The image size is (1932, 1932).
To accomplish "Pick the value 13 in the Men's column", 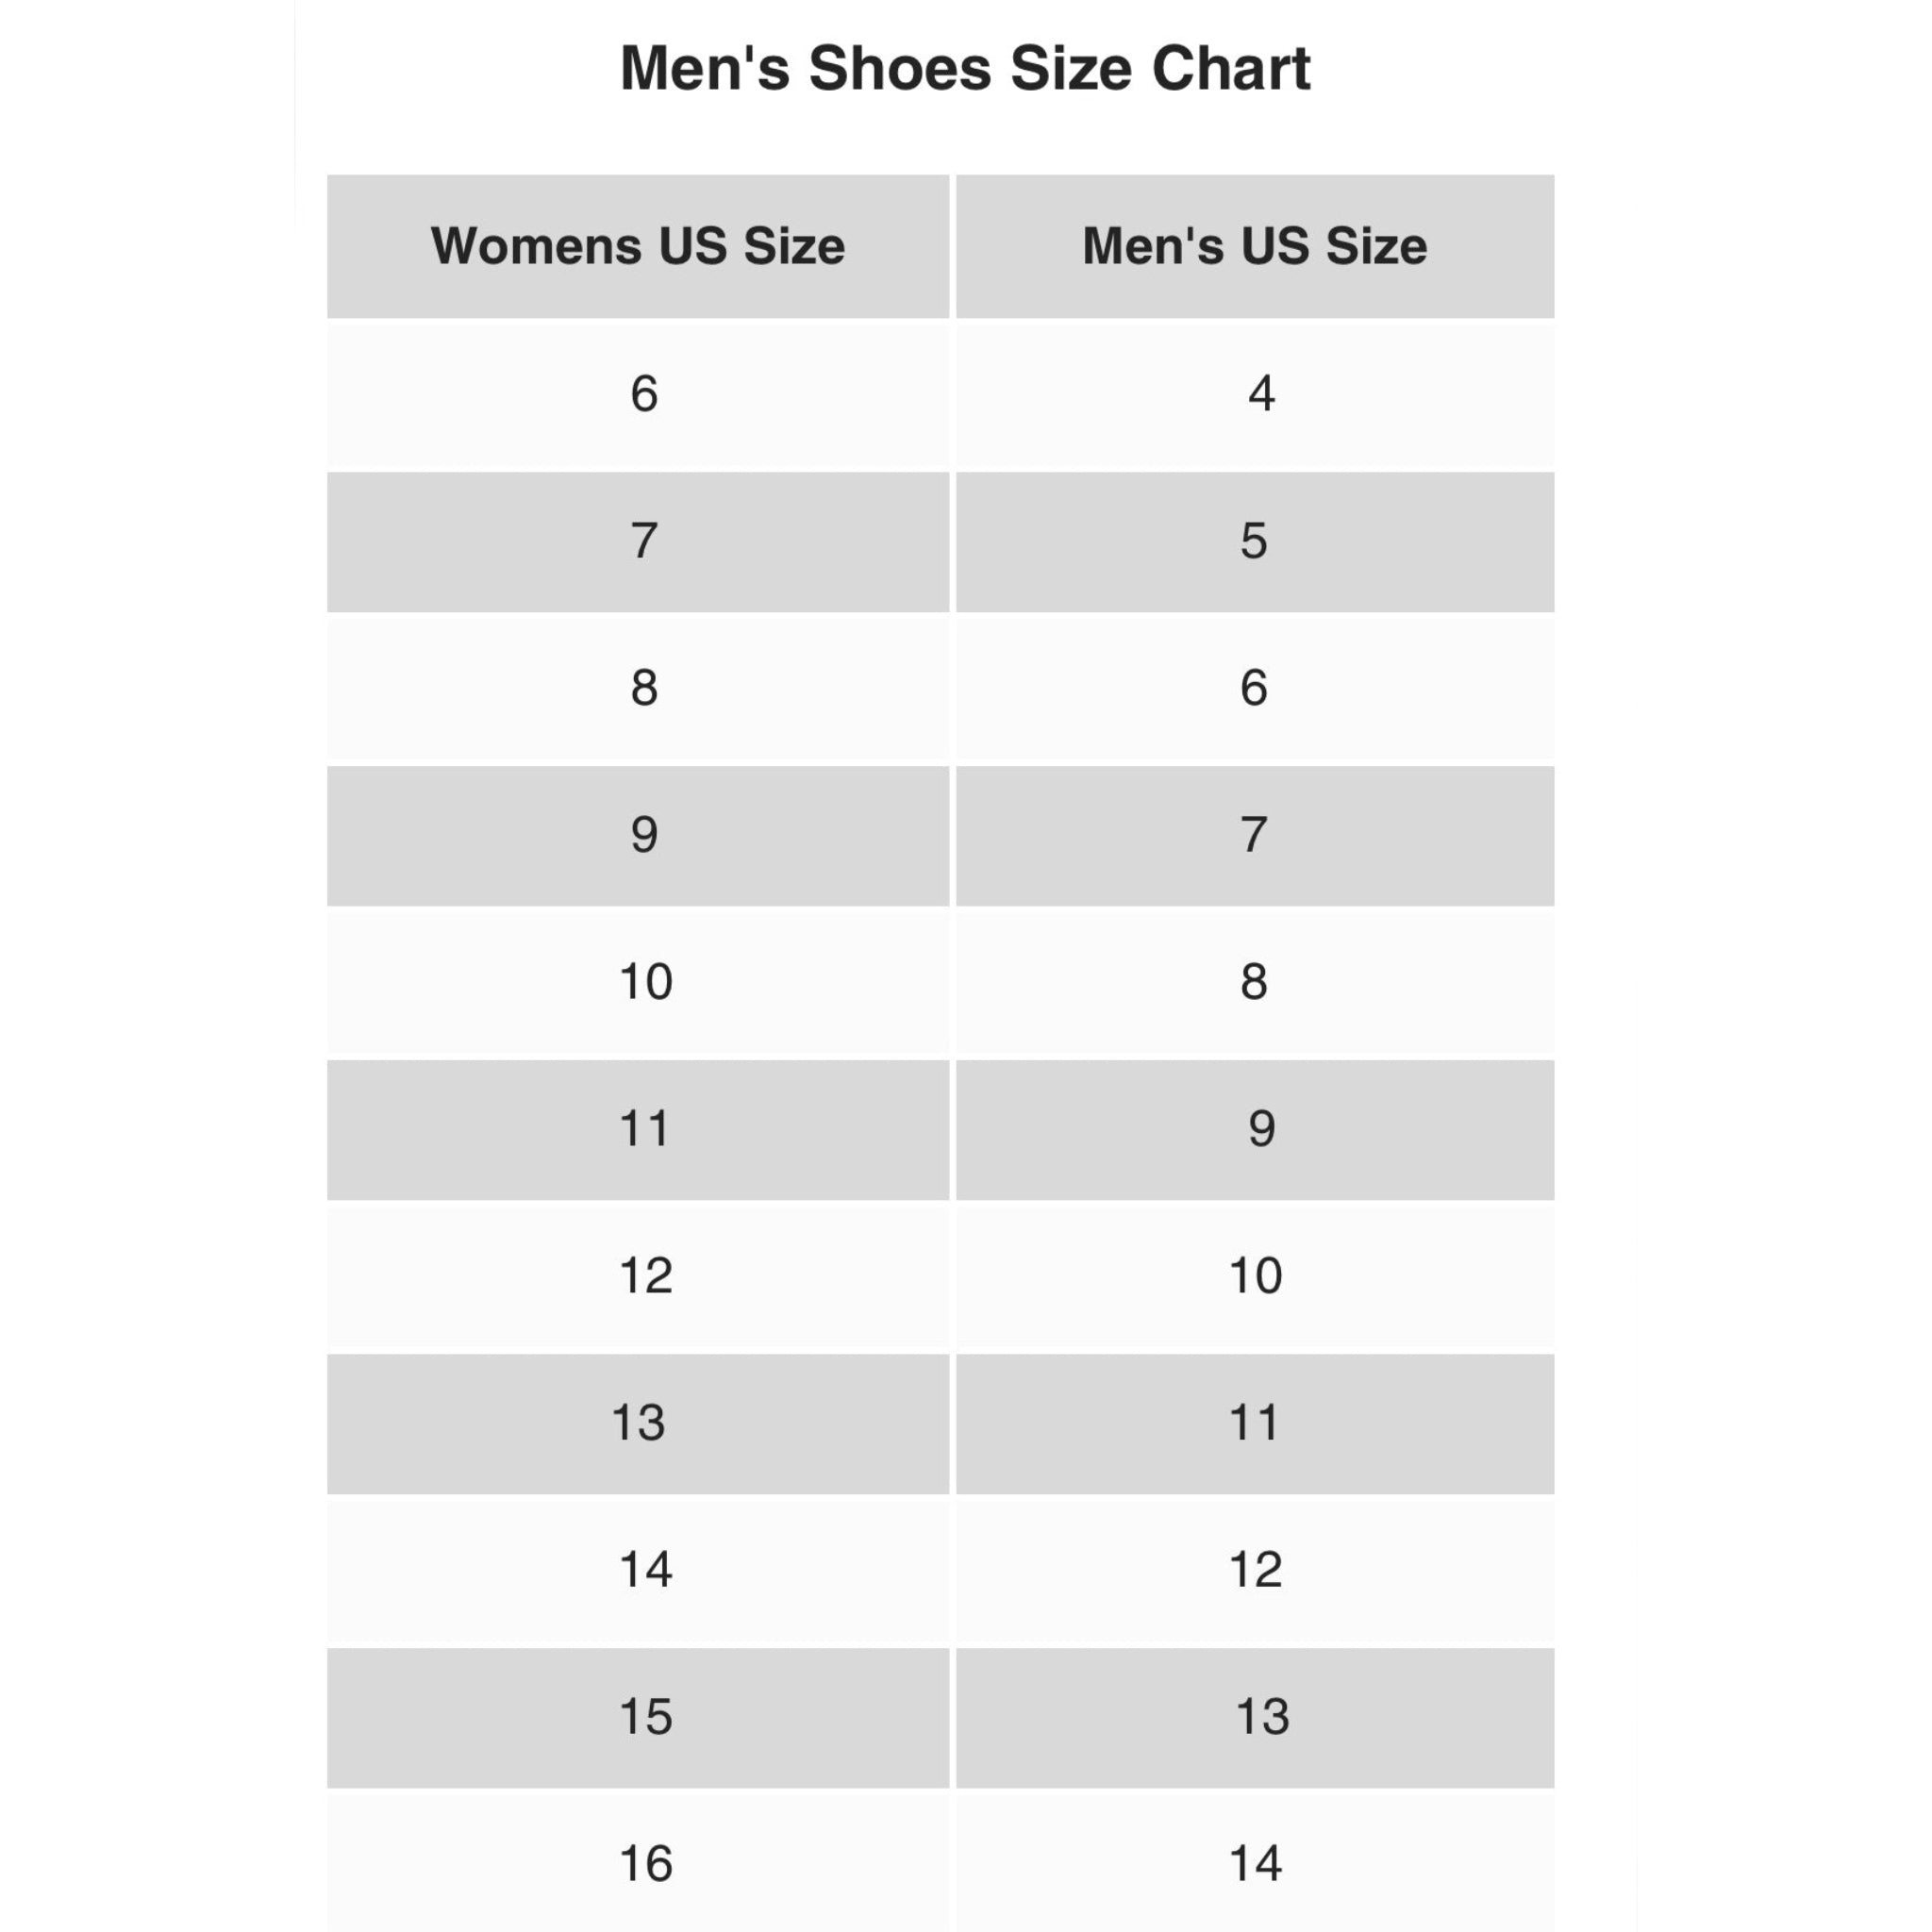I will [x=1262, y=1717].
